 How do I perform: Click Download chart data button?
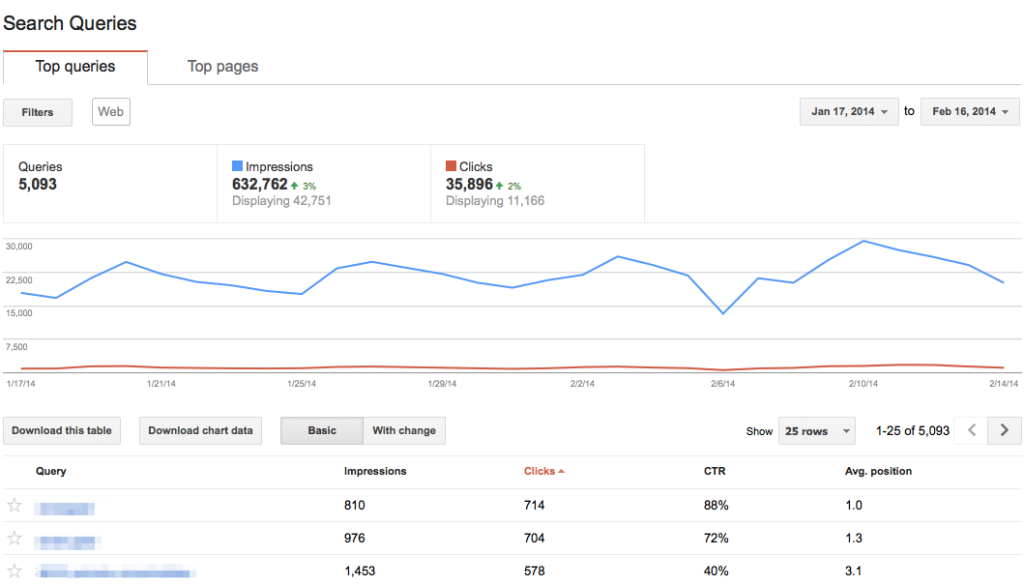pos(200,430)
